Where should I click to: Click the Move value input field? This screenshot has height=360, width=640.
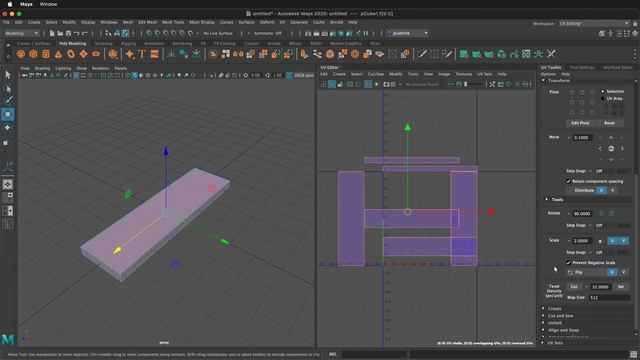coord(582,138)
